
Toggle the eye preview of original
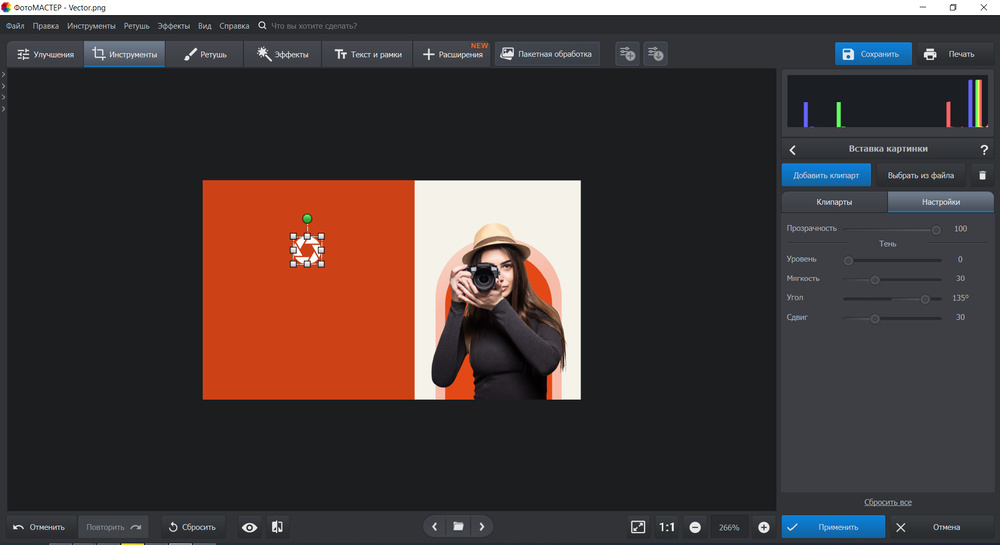point(249,527)
